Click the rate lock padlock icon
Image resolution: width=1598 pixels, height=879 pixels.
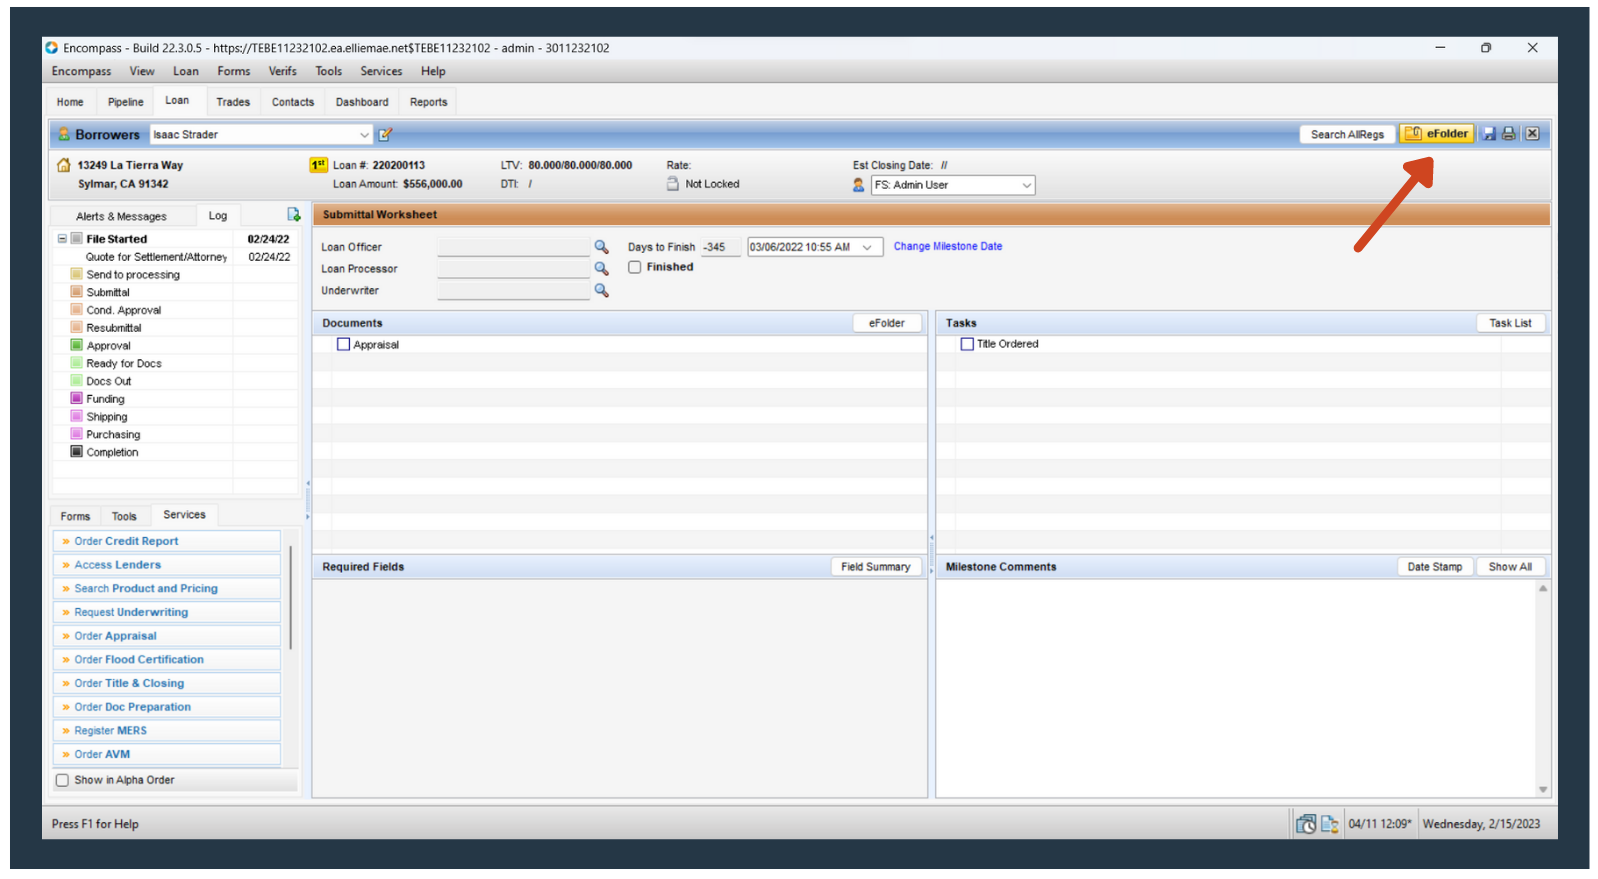[673, 184]
